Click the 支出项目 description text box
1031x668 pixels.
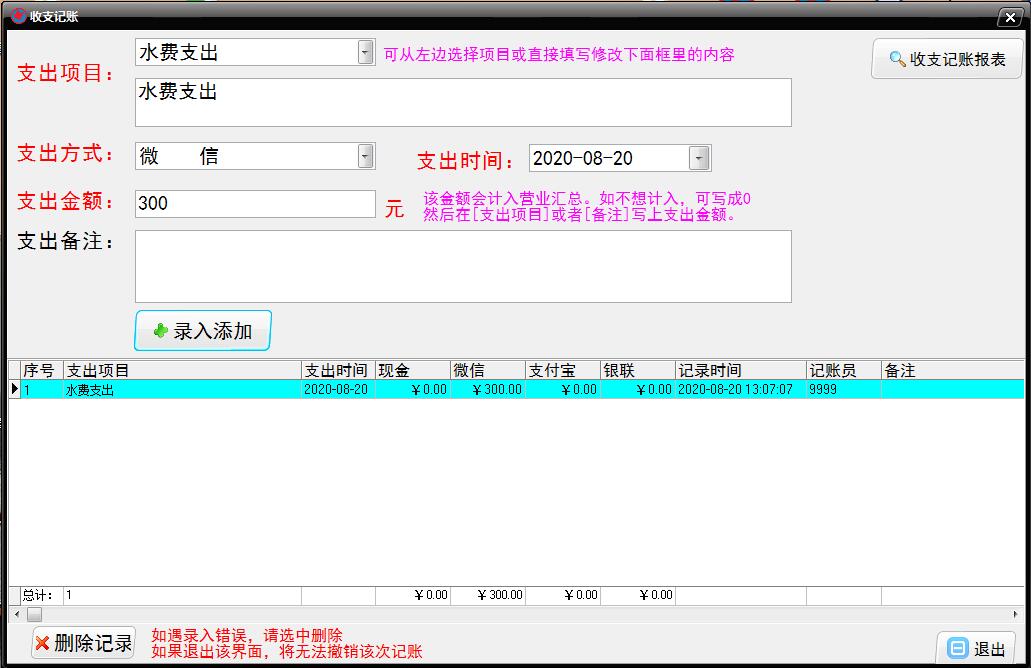[x=463, y=102]
